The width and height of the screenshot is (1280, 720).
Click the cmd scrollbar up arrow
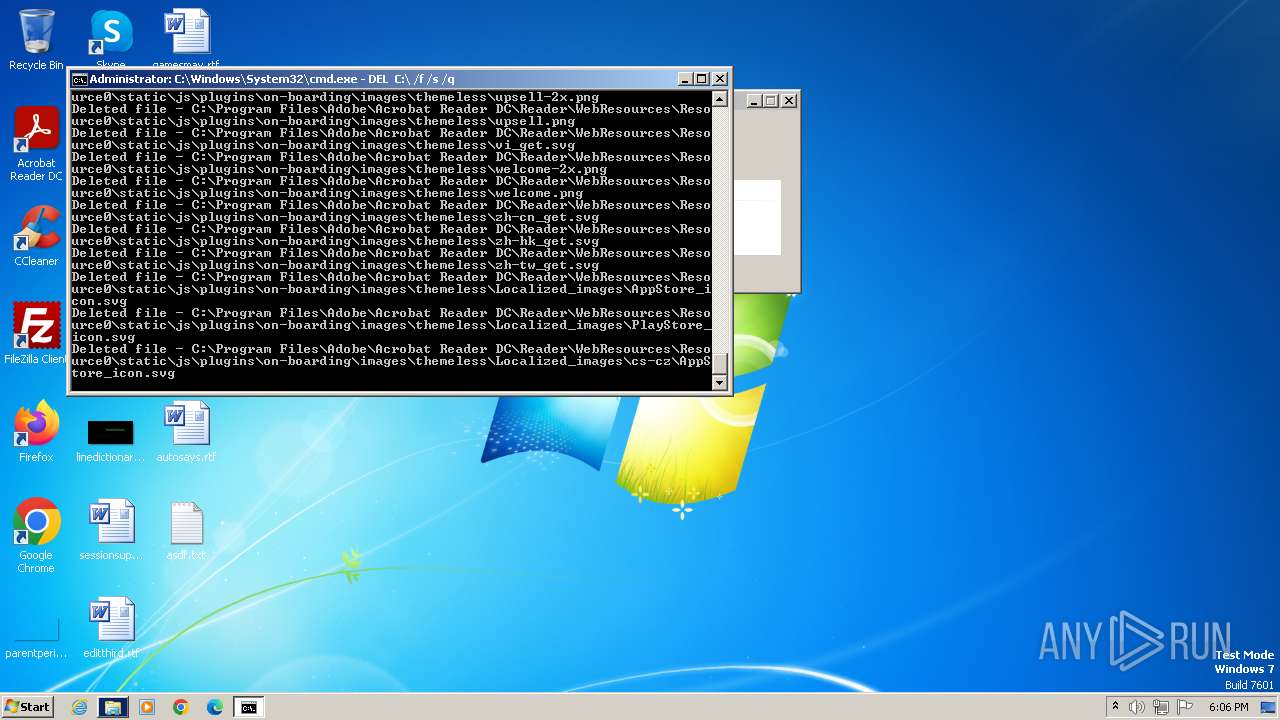[x=719, y=99]
